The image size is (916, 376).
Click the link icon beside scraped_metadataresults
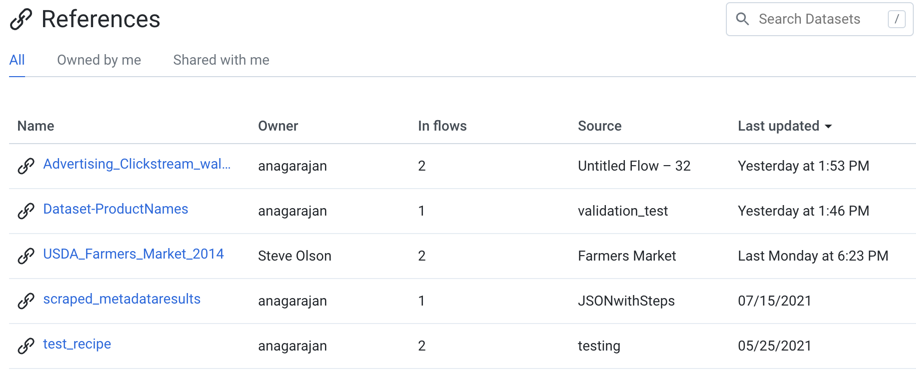[26, 301]
